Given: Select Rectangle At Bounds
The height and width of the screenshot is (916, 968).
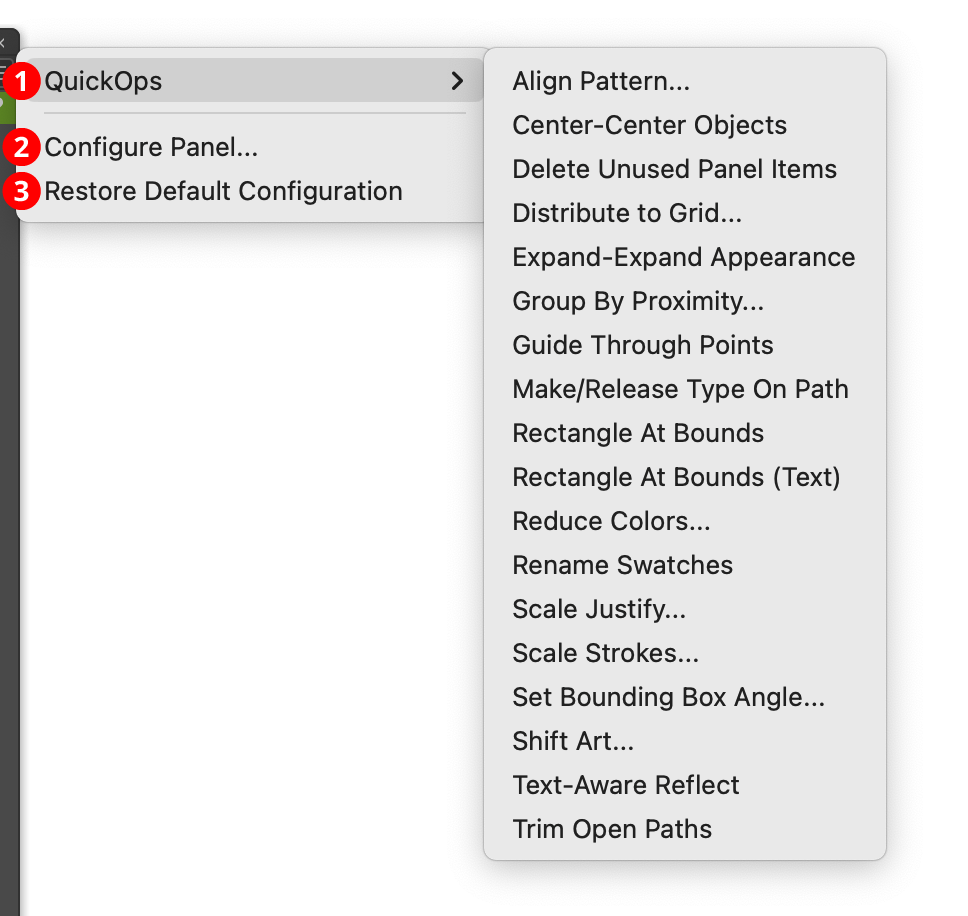Looking at the screenshot, I should coord(637,433).
